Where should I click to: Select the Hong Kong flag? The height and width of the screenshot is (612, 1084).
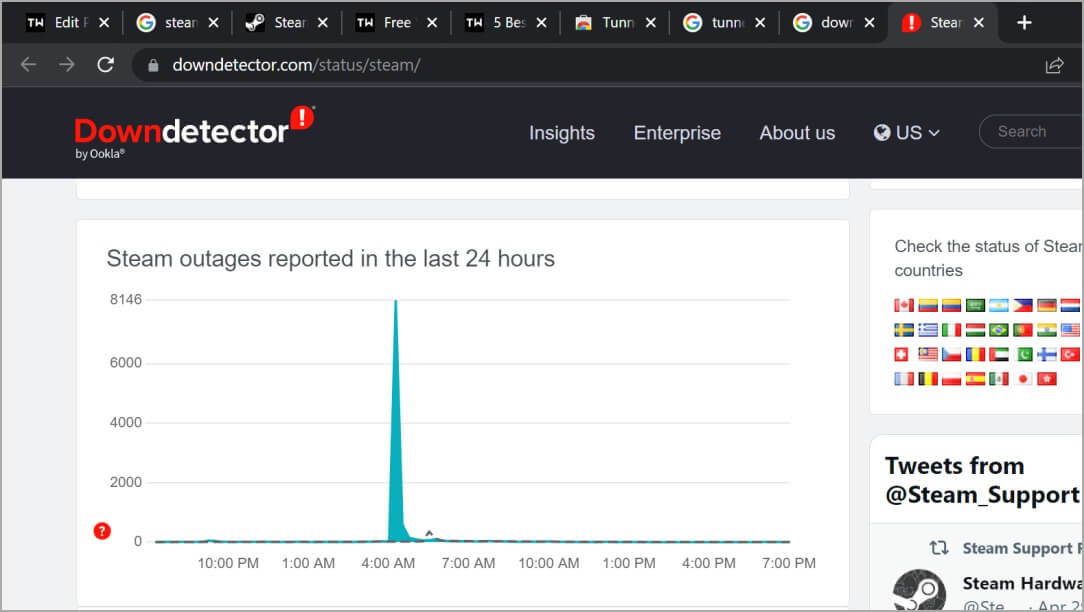[x=1047, y=379]
